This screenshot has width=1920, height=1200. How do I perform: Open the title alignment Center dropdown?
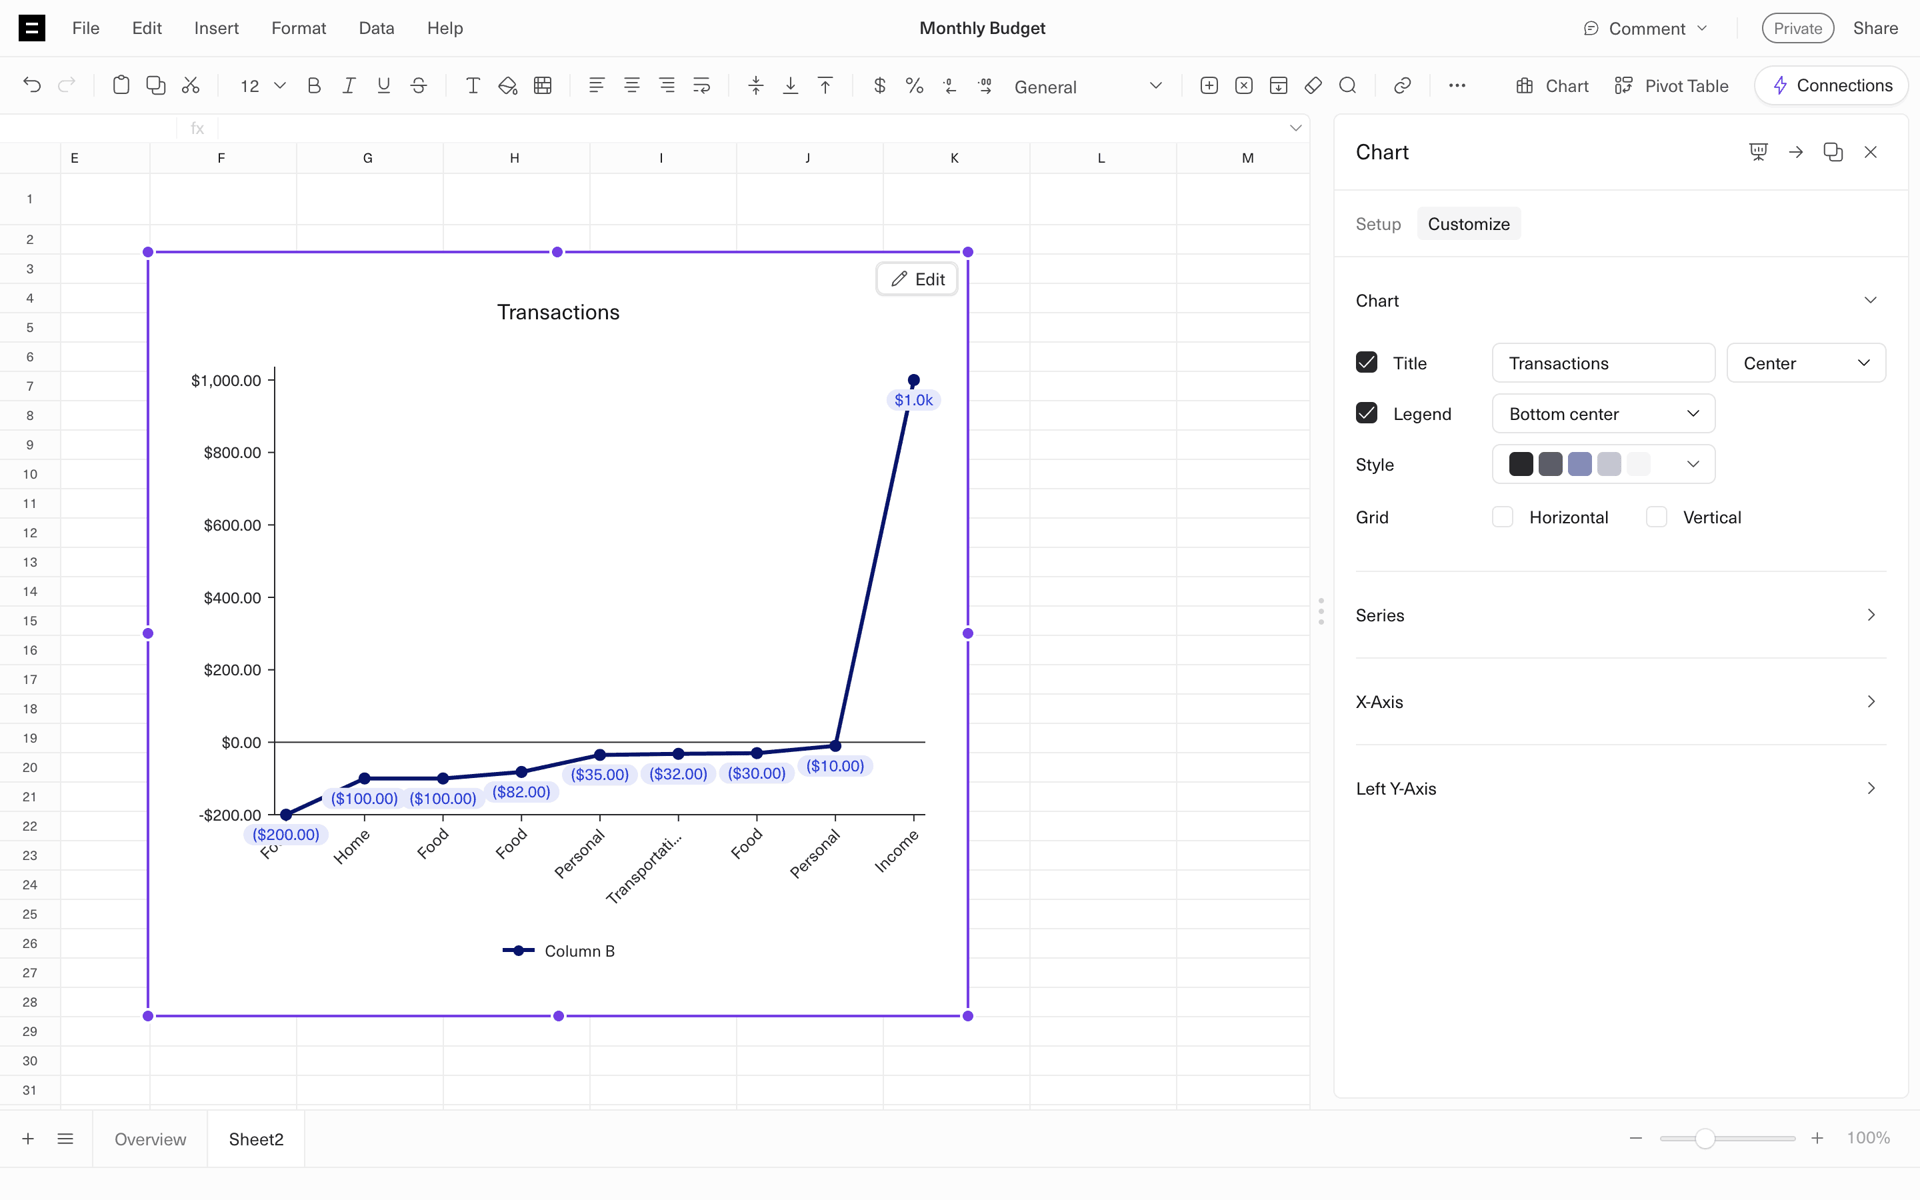click(x=1806, y=363)
